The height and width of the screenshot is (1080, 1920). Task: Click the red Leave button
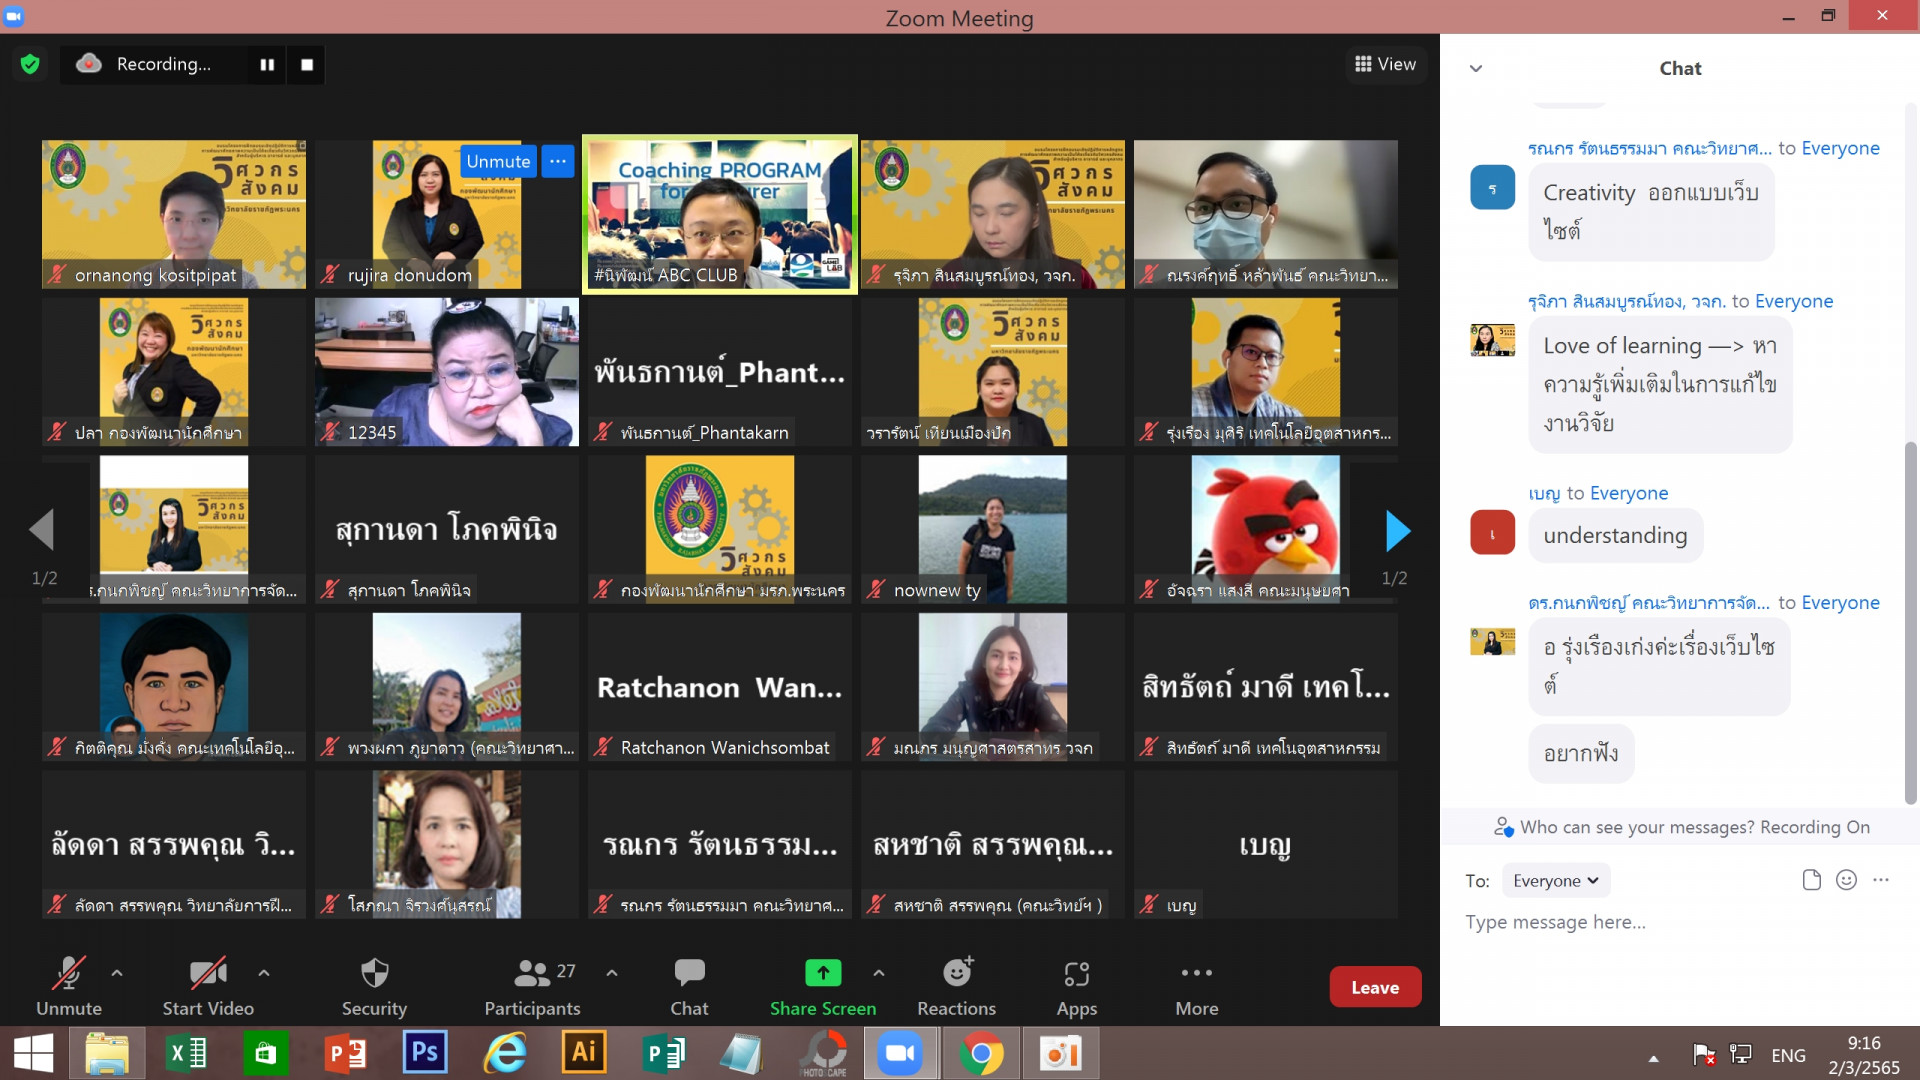pos(1374,987)
